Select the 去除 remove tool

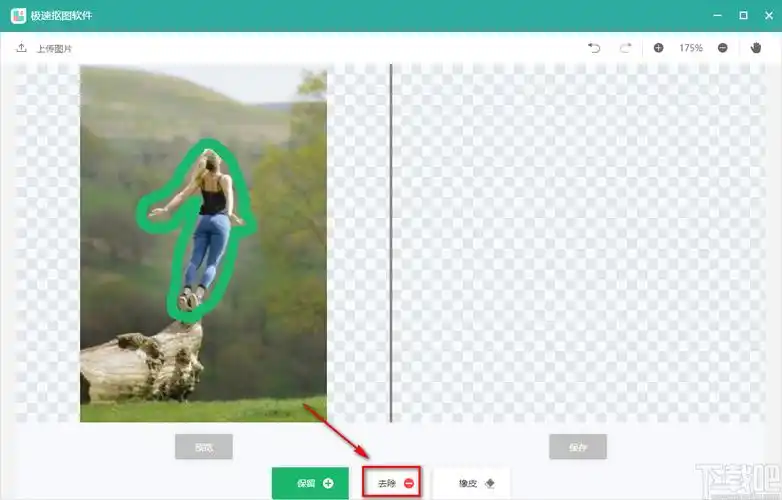pyautogui.click(x=391, y=484)
